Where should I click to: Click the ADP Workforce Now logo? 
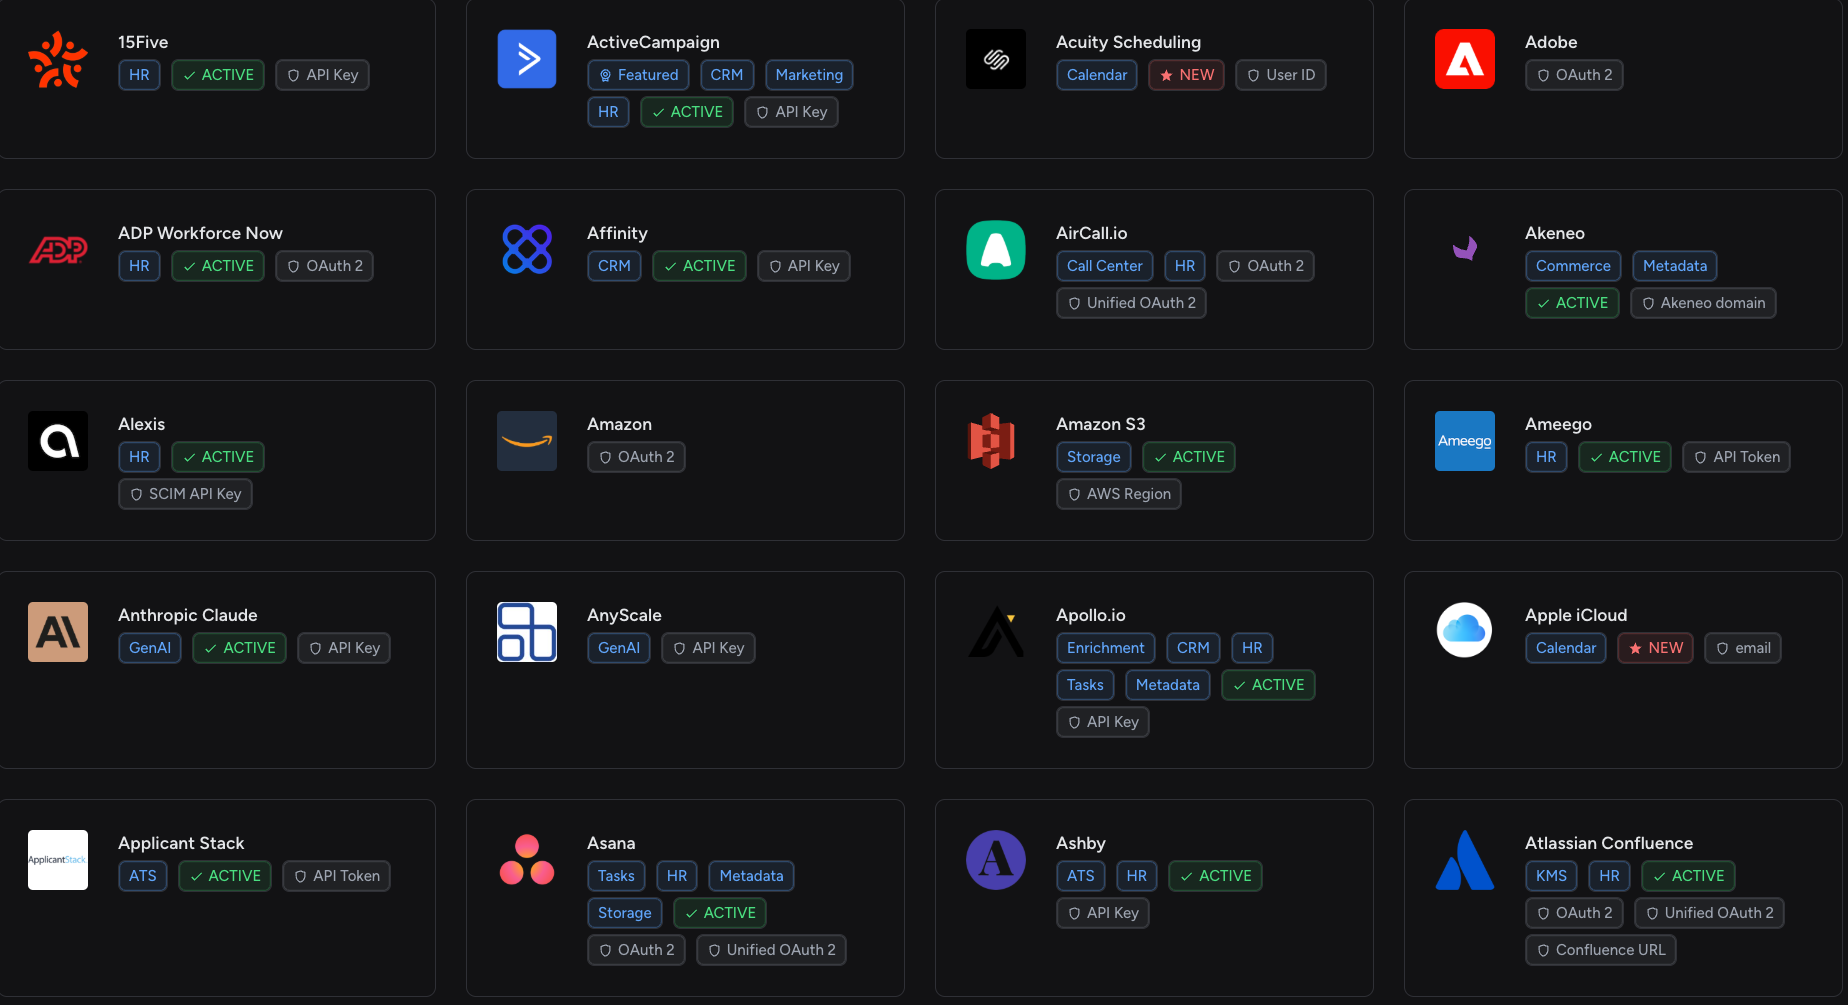(57, 250)
